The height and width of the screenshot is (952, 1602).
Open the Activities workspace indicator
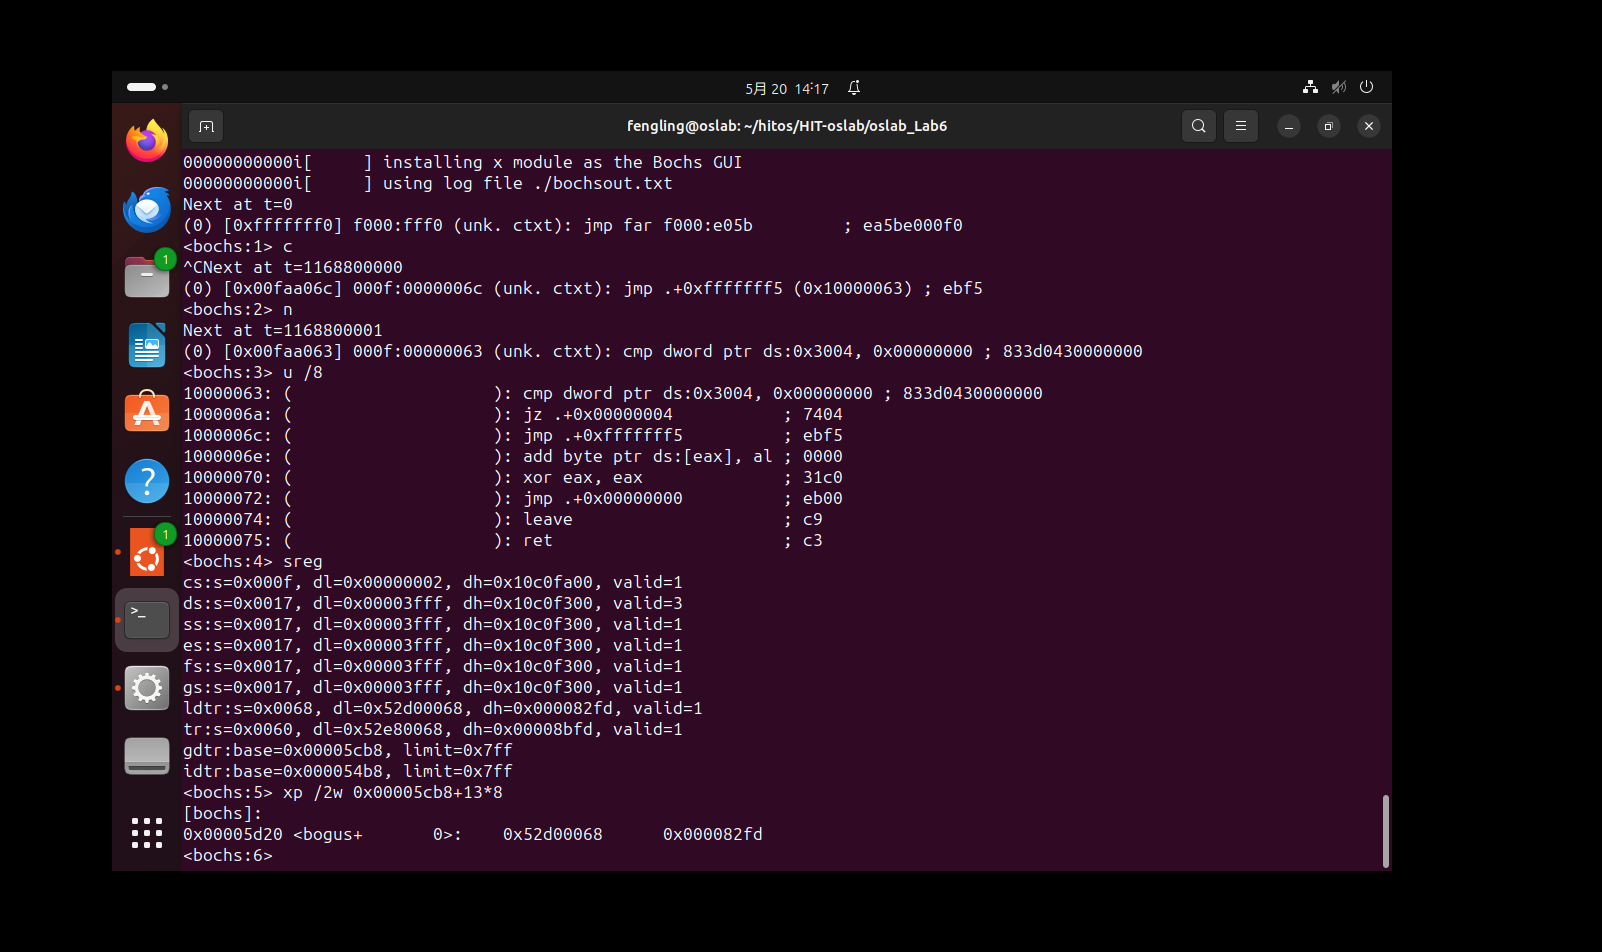pos(146,87)
